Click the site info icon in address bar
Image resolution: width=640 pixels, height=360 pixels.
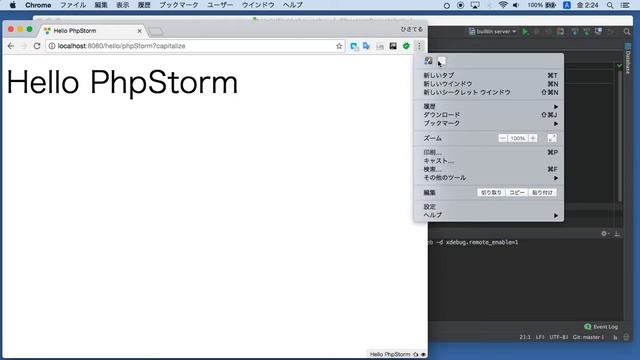(x=52, y=46)
